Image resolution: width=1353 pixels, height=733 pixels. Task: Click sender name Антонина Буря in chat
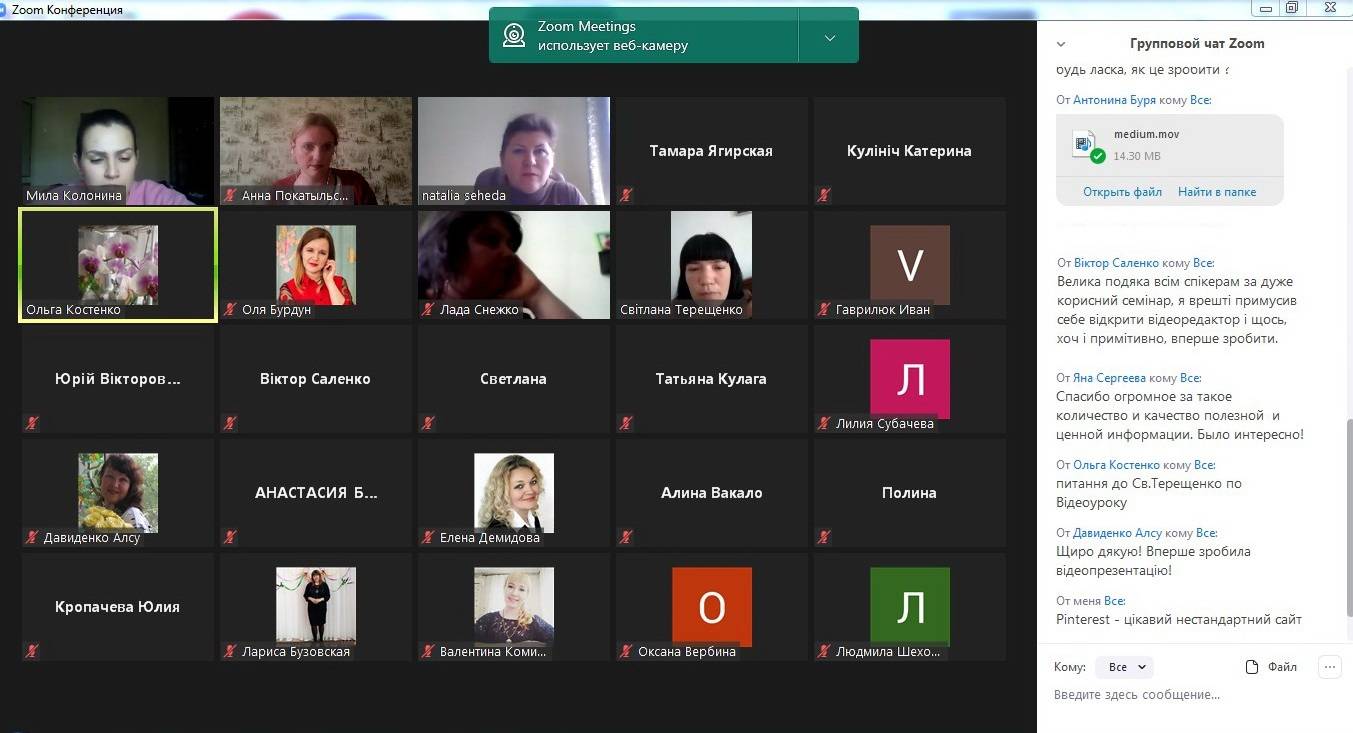[1114, 100]
